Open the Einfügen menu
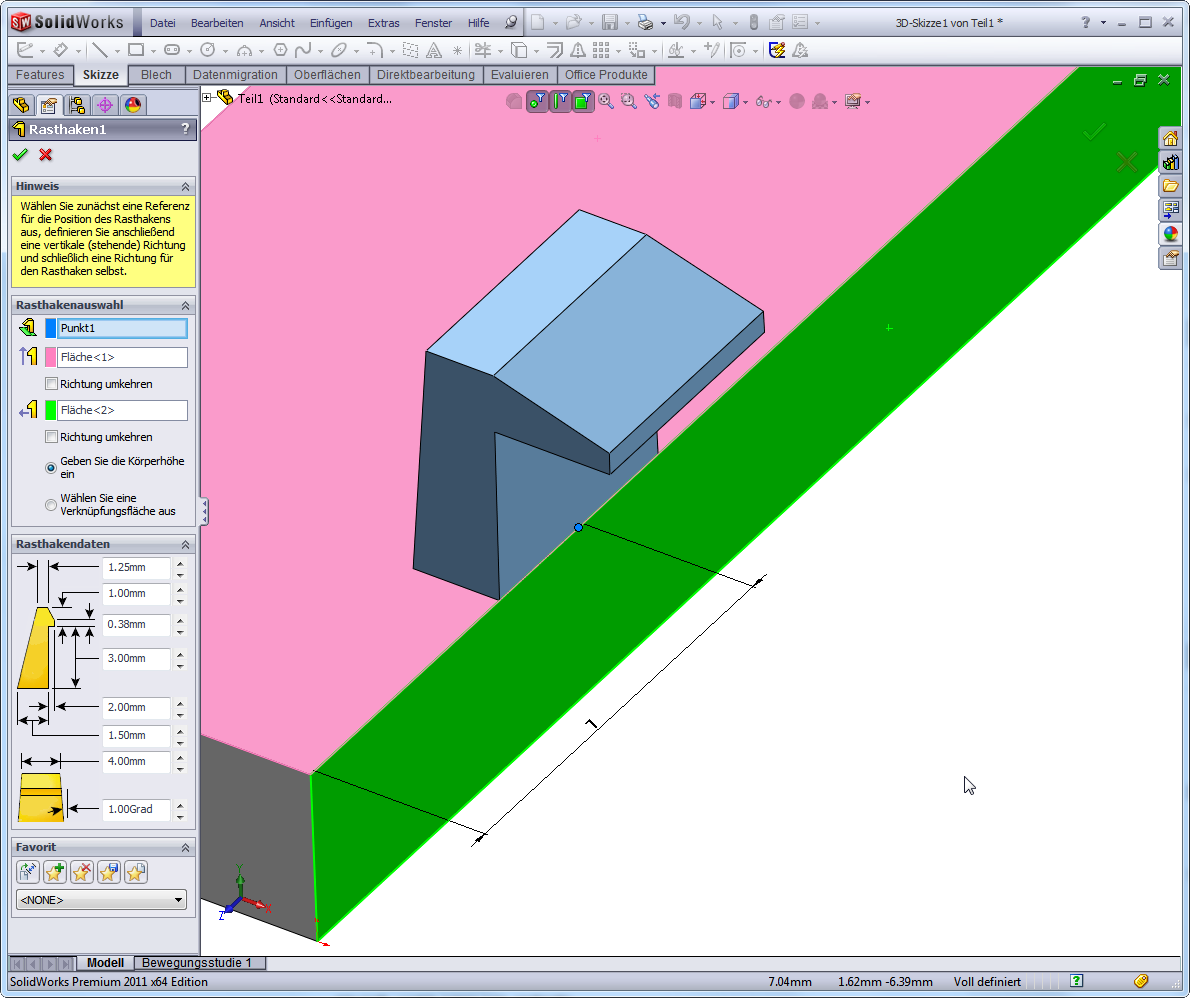Image resolution: width=1190 pixels, height=998 pixels. pos(330,23)
